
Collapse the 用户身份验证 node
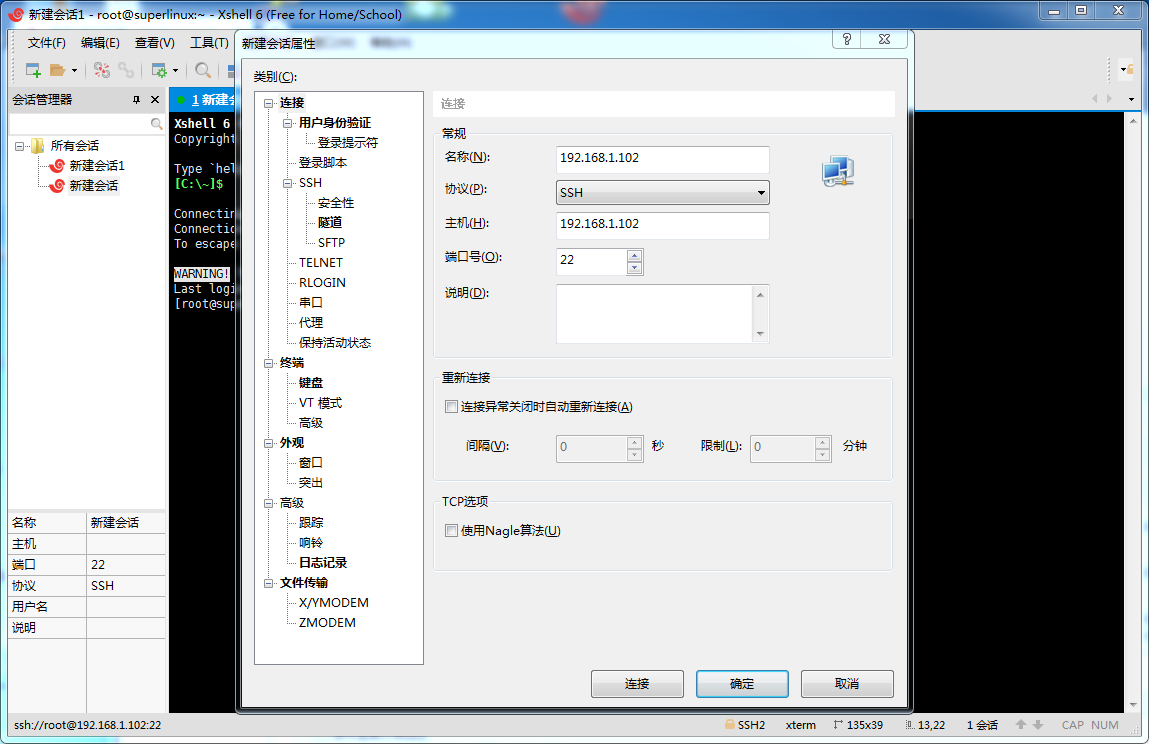(288, 123)
